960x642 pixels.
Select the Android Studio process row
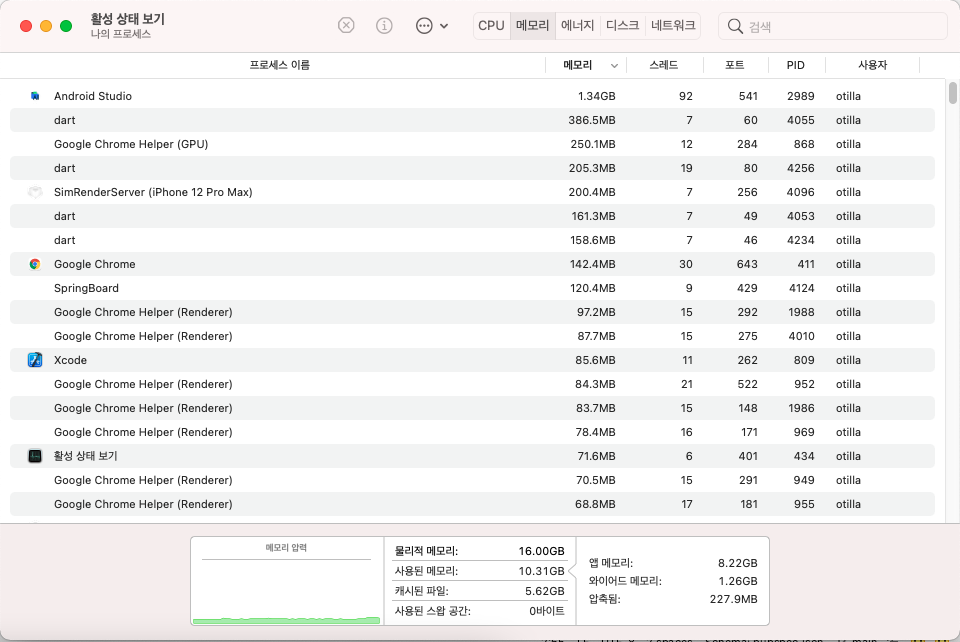472,96
